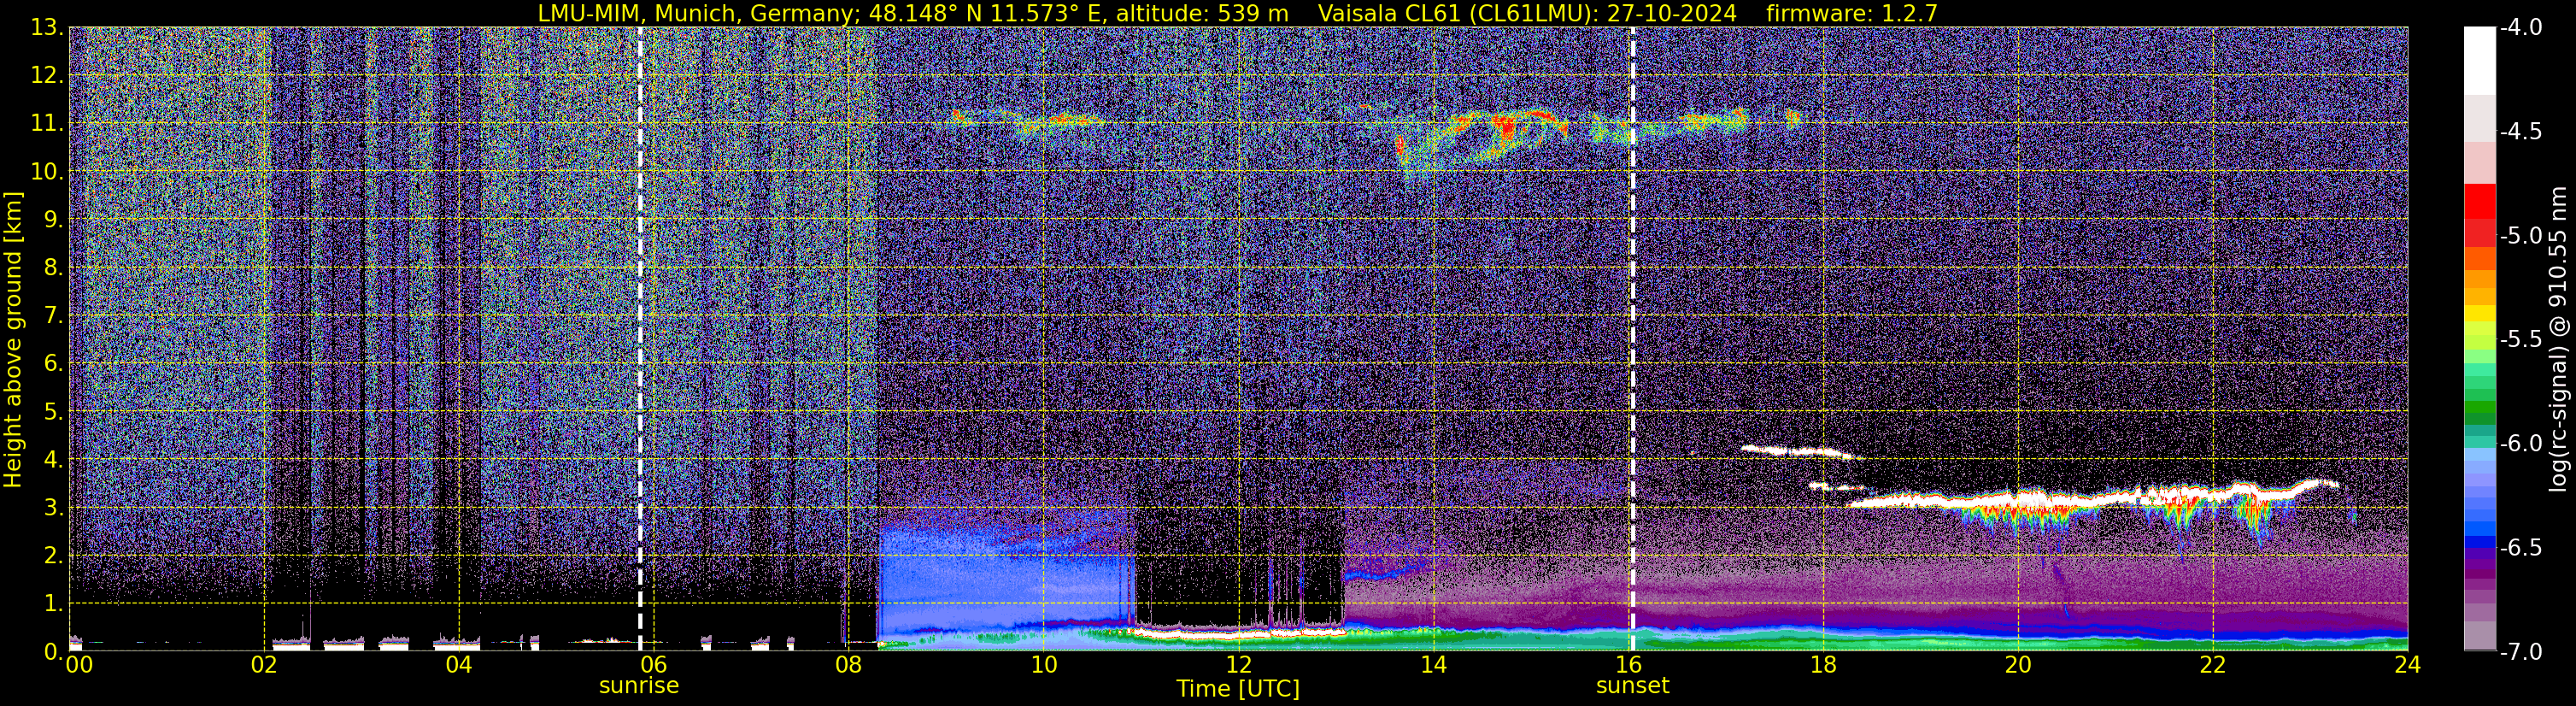Click the "Time [UTC]" axis title
Viewport: 2576px width, 706px height.
pos(1238,689)
